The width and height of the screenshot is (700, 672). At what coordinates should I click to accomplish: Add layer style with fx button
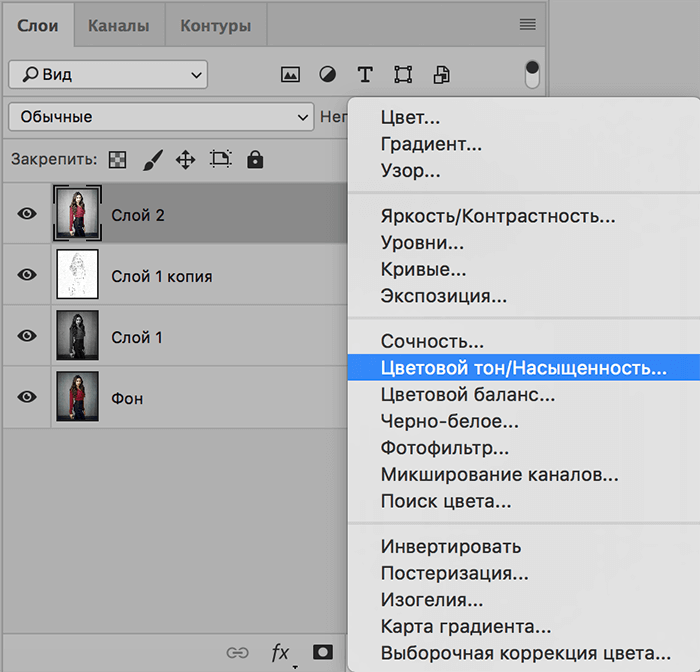coord(281,652)
